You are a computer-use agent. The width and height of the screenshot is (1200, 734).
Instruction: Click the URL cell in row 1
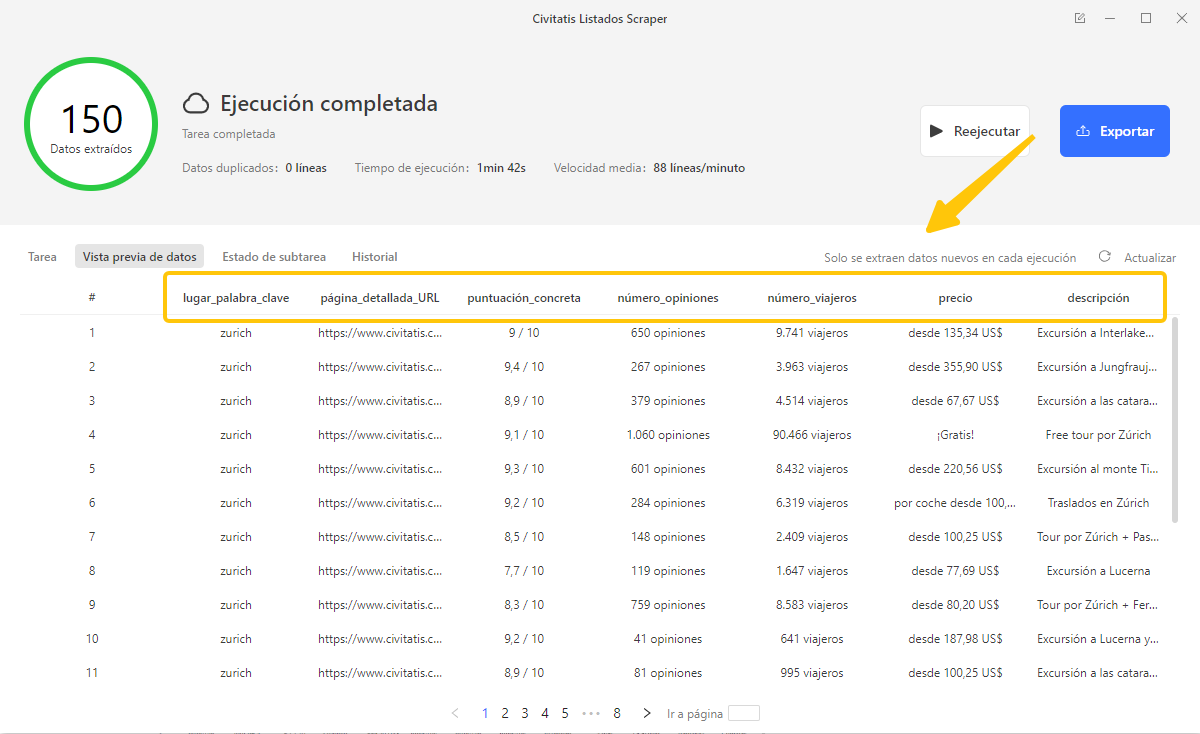pyautogui.click(x=380, y=333)
